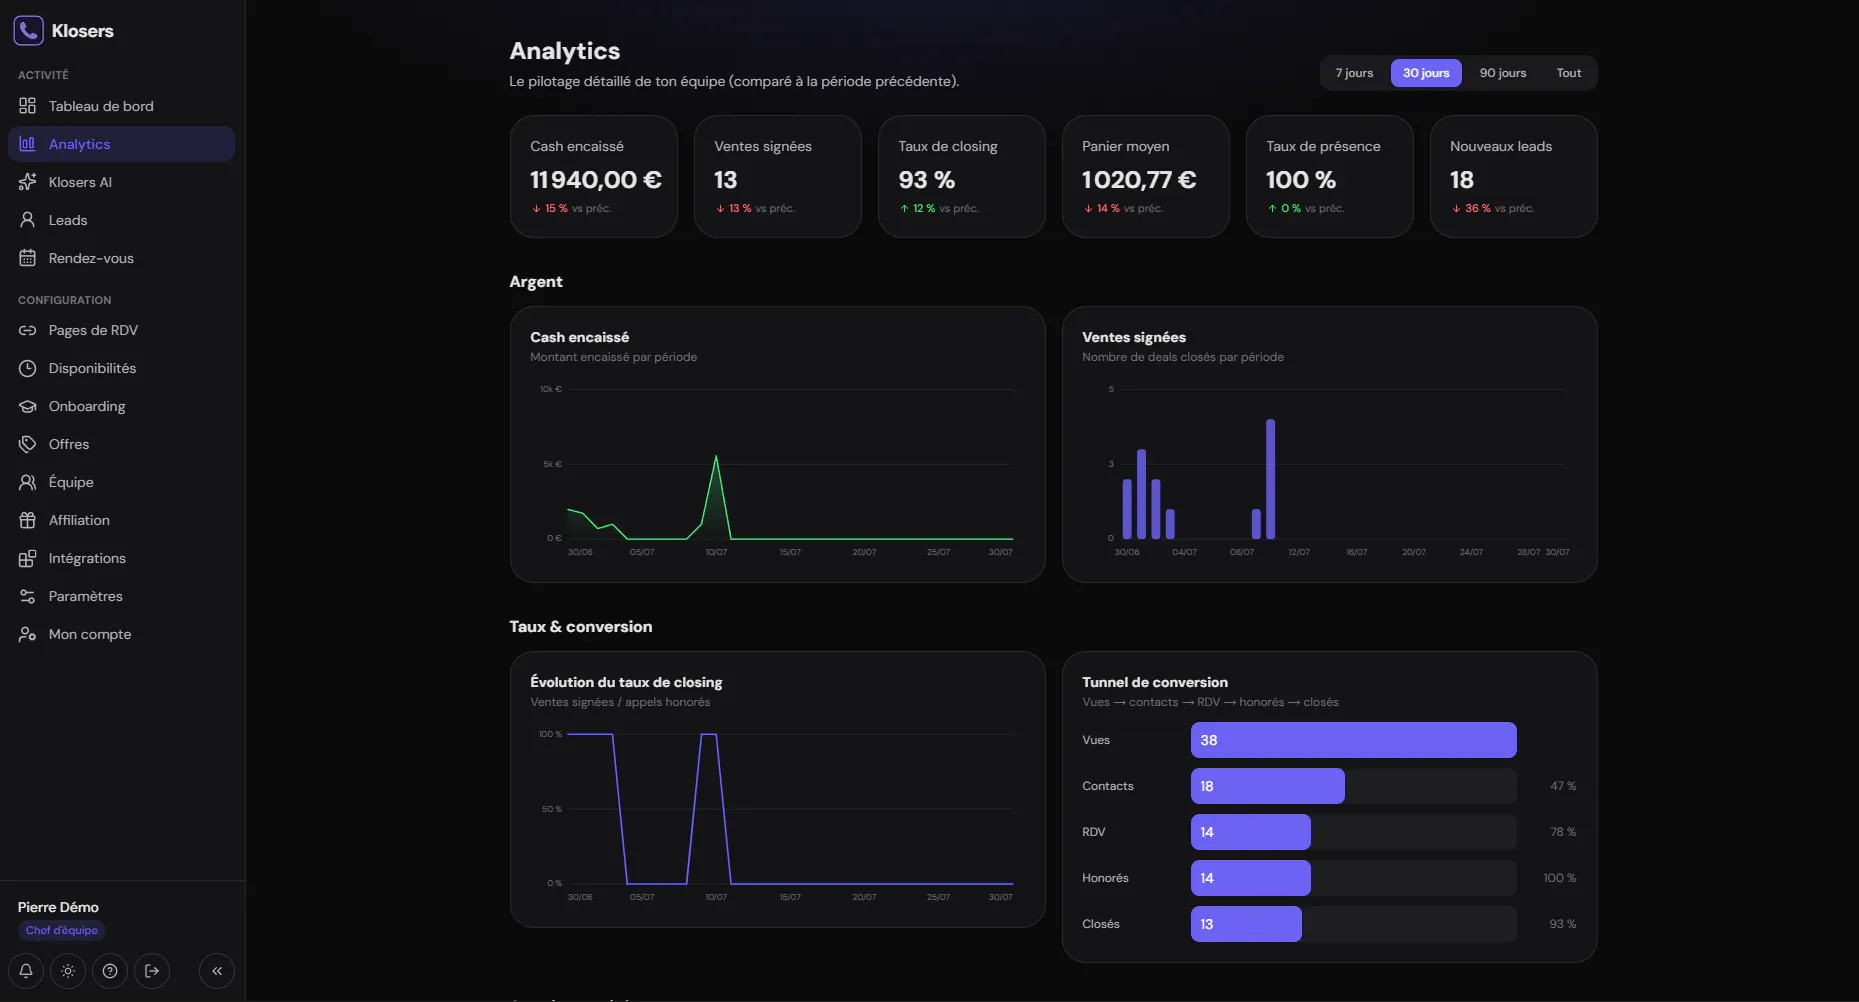This screenshot has width=1859, height=1002.
Task: Click the Leads person icon
Action: pyautogui.click(x=28, y=220)
